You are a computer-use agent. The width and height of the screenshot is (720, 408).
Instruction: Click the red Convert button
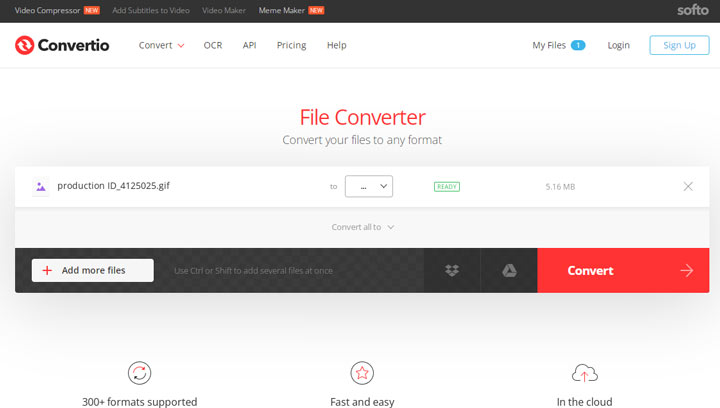(623, 270)
